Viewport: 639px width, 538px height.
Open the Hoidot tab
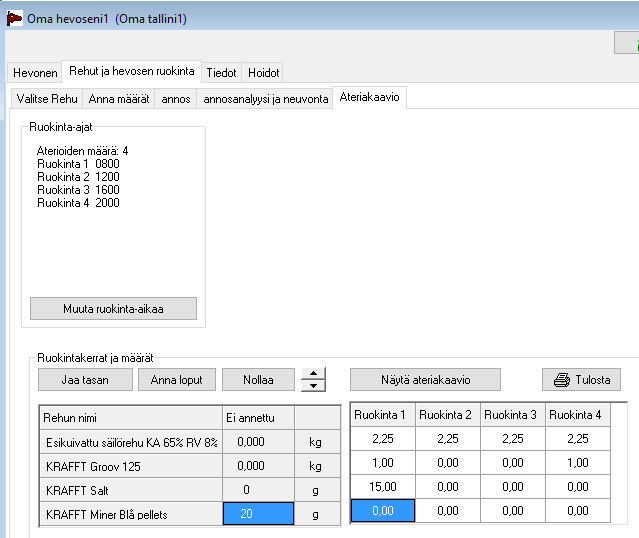point(264,73)
